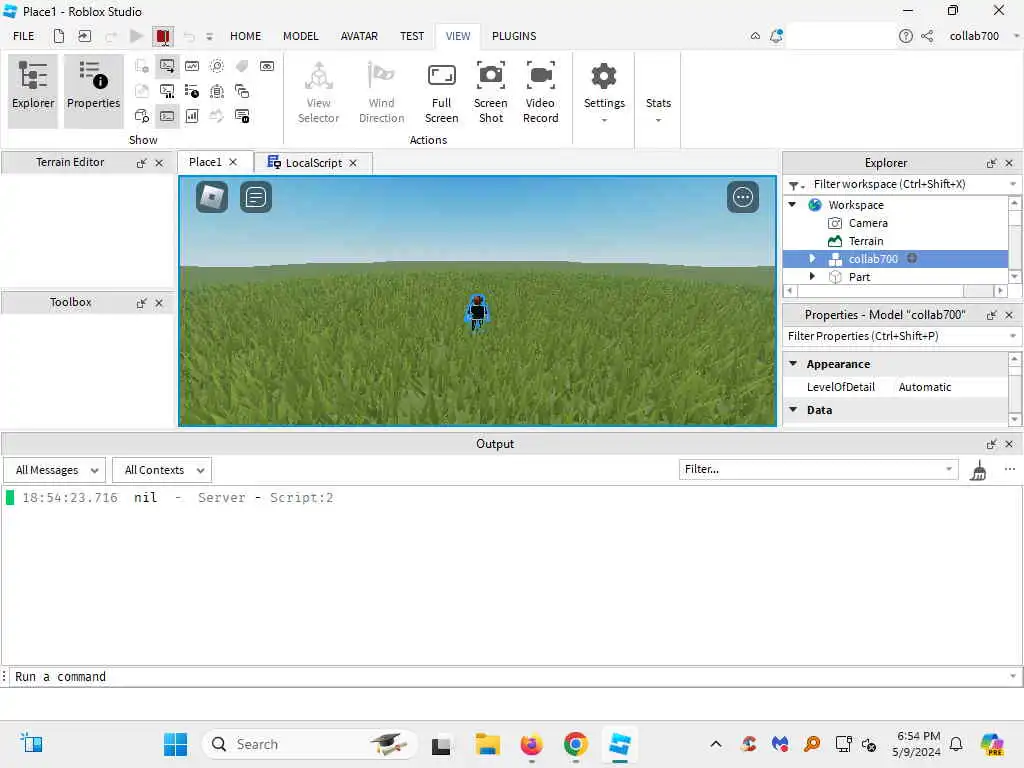Switch to the AVATAR ribbon tab
Screen dimensions: 1024x768
pyautogui.click(x=359, y=36)
